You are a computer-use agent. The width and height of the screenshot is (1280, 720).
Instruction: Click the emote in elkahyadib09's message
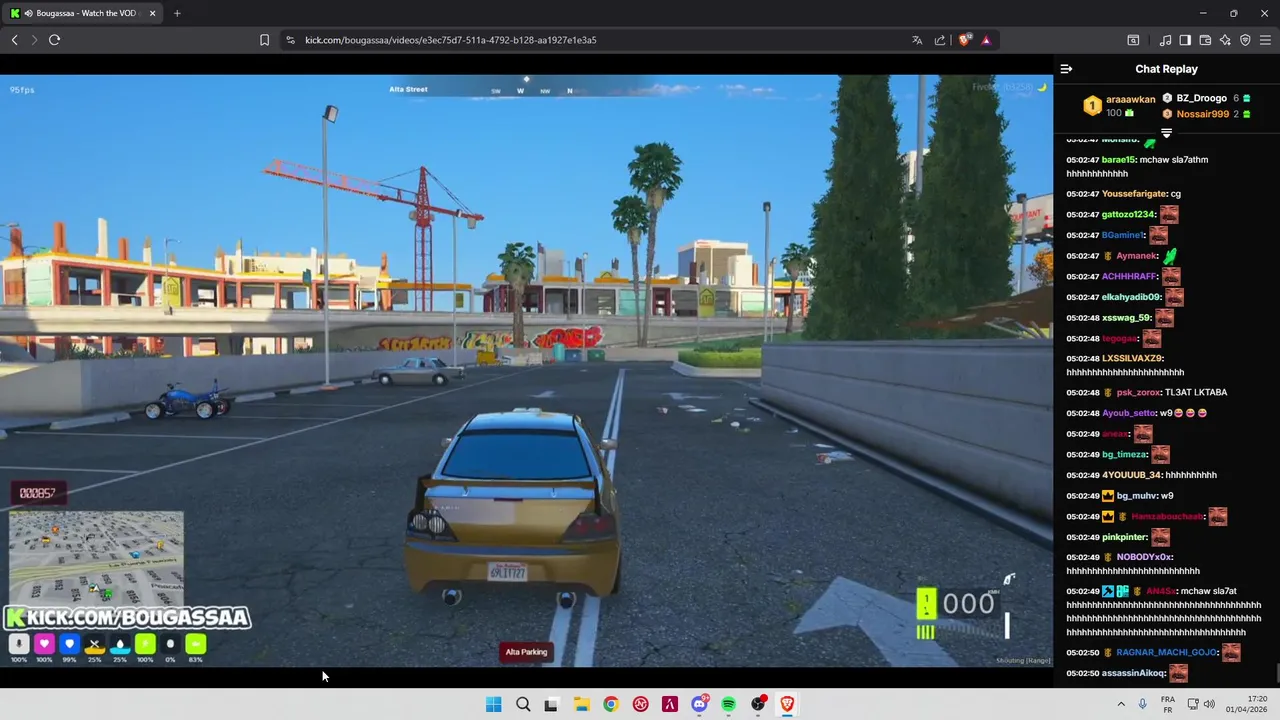1175,297
